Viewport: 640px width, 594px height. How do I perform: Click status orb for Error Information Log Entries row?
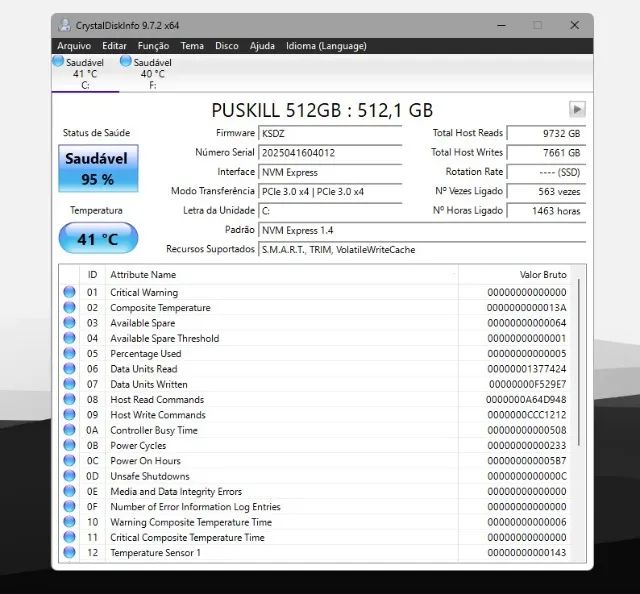coord(69,506)
